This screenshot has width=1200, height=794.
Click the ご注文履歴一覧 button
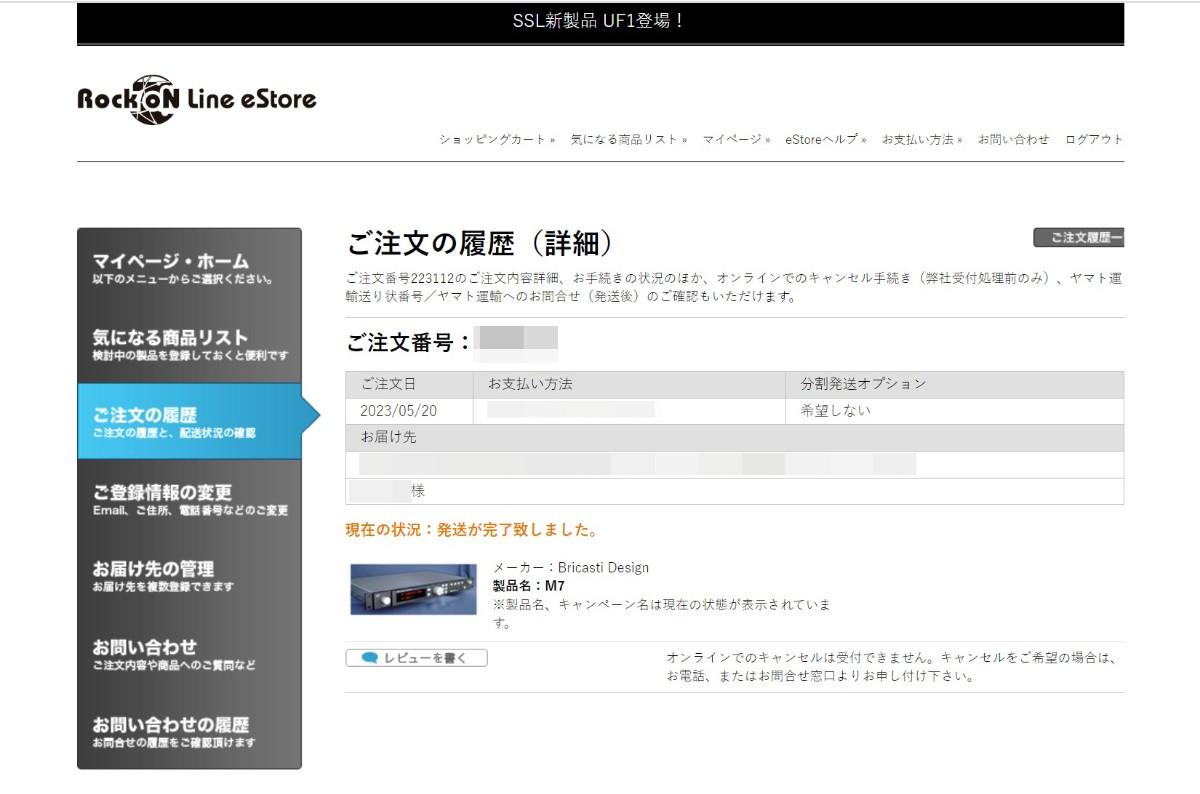[x=1079, y=238]
